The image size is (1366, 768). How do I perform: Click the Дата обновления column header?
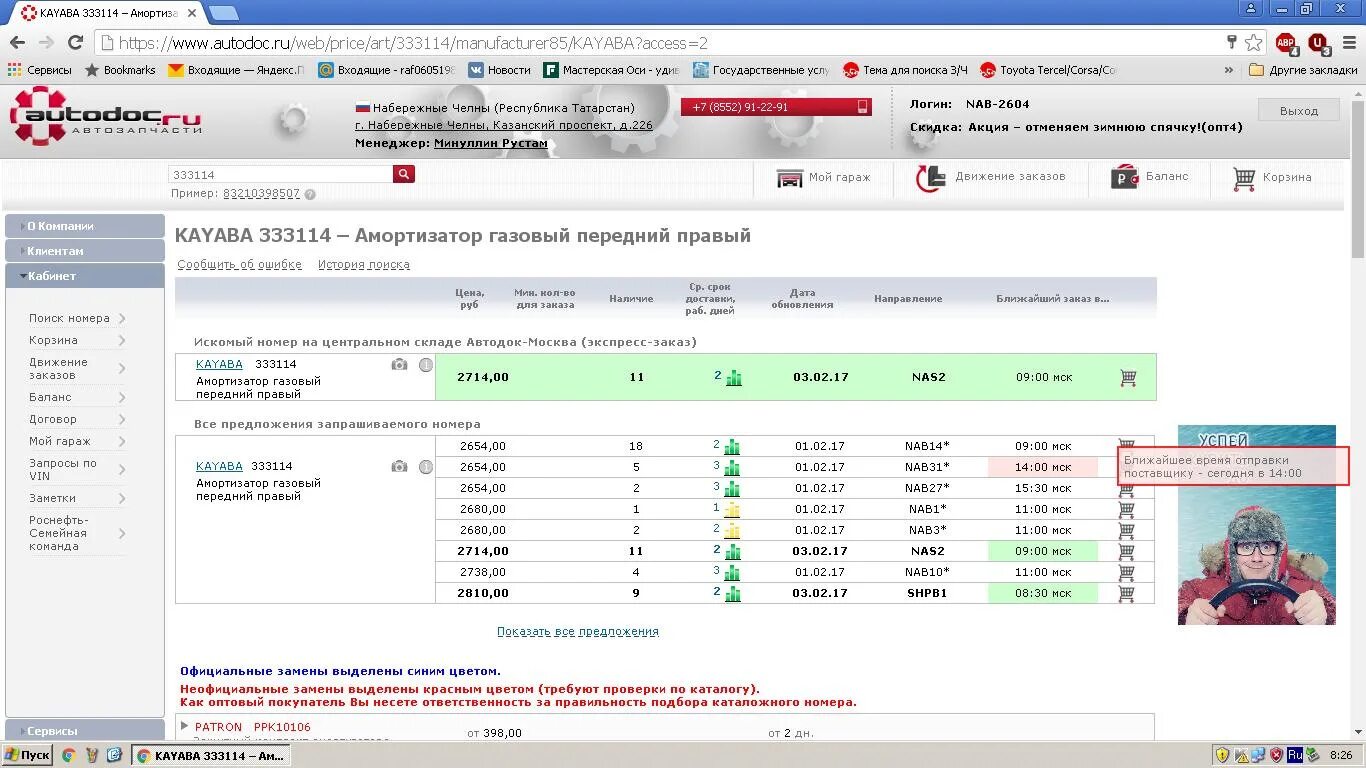coord(802,298)
